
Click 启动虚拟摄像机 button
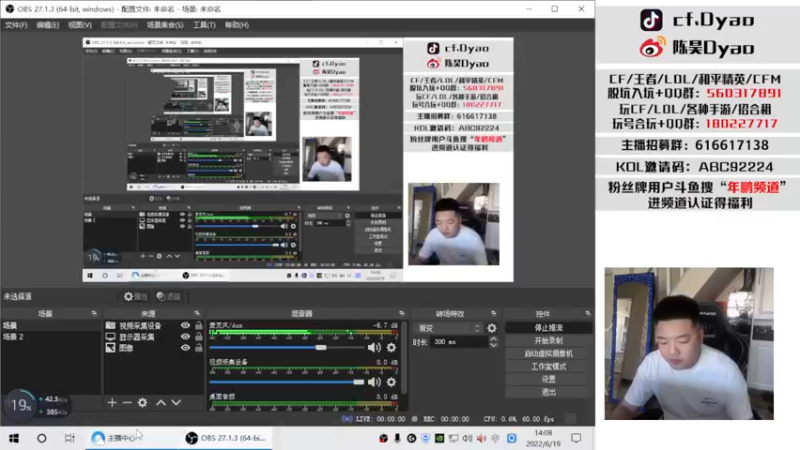point(548,353)
